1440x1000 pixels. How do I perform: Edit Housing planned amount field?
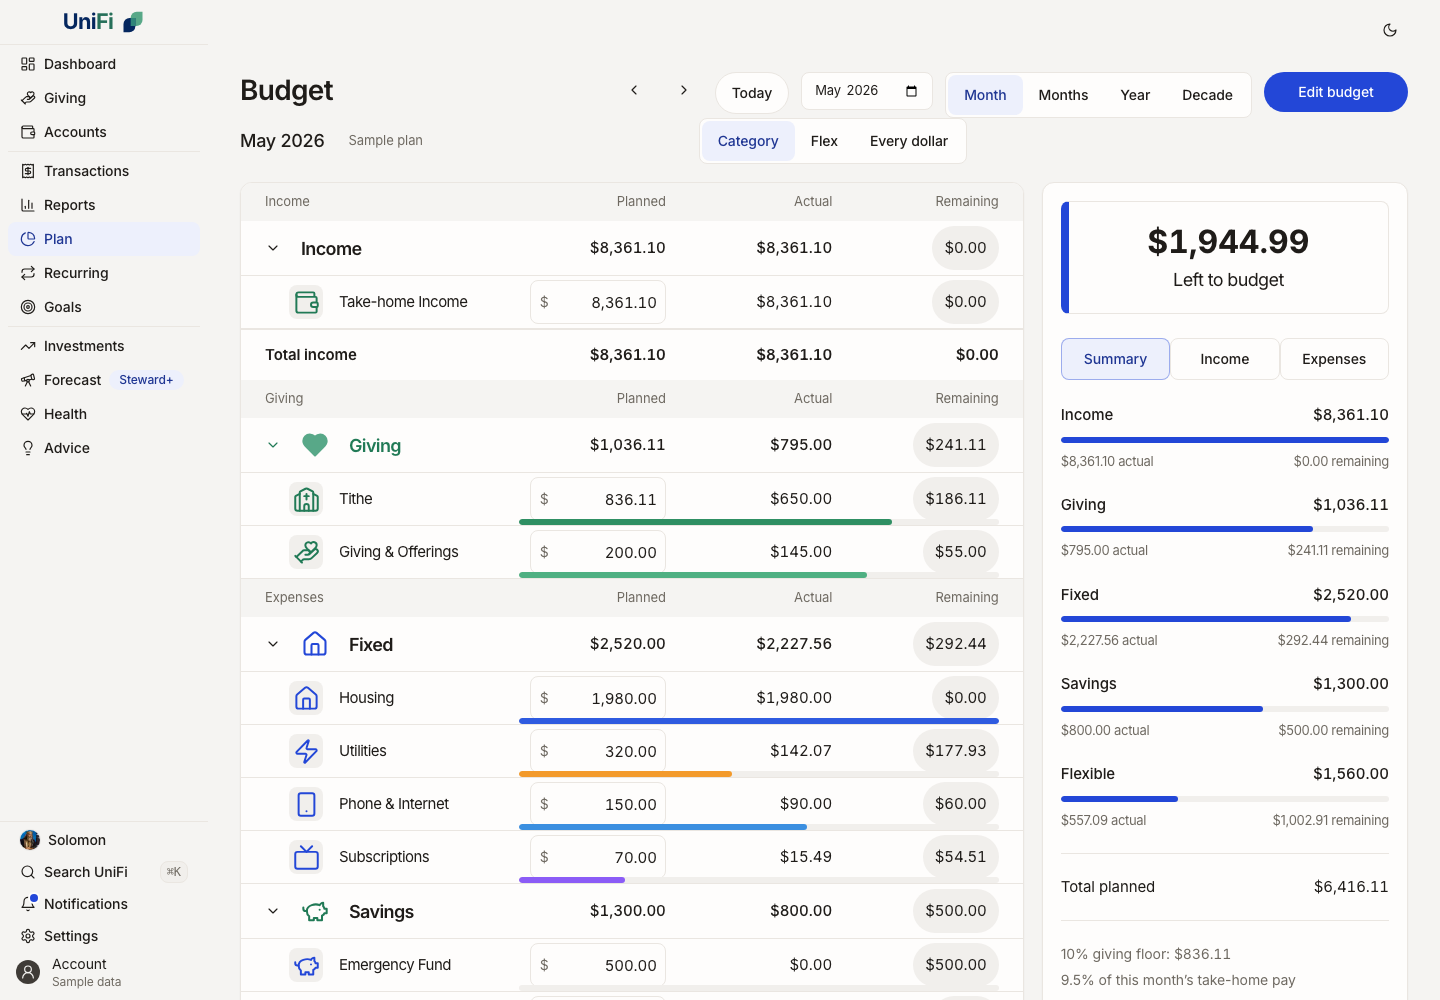[x=598, y=698]
